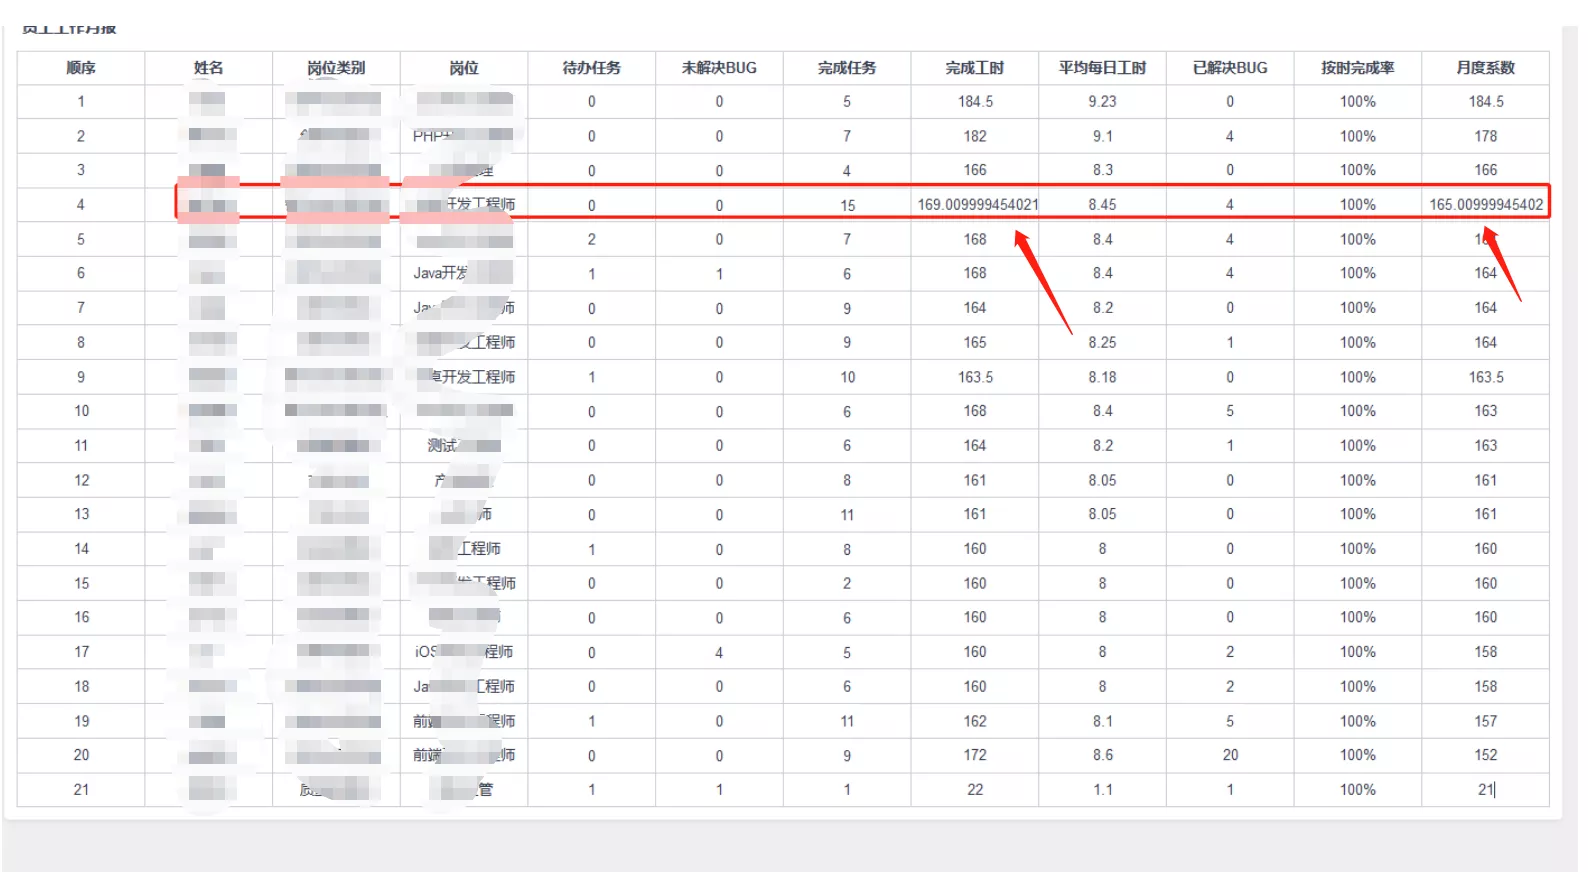Click the 184.5 cell under 完成工时
1588x872 pixels.
tap(975, 102)
